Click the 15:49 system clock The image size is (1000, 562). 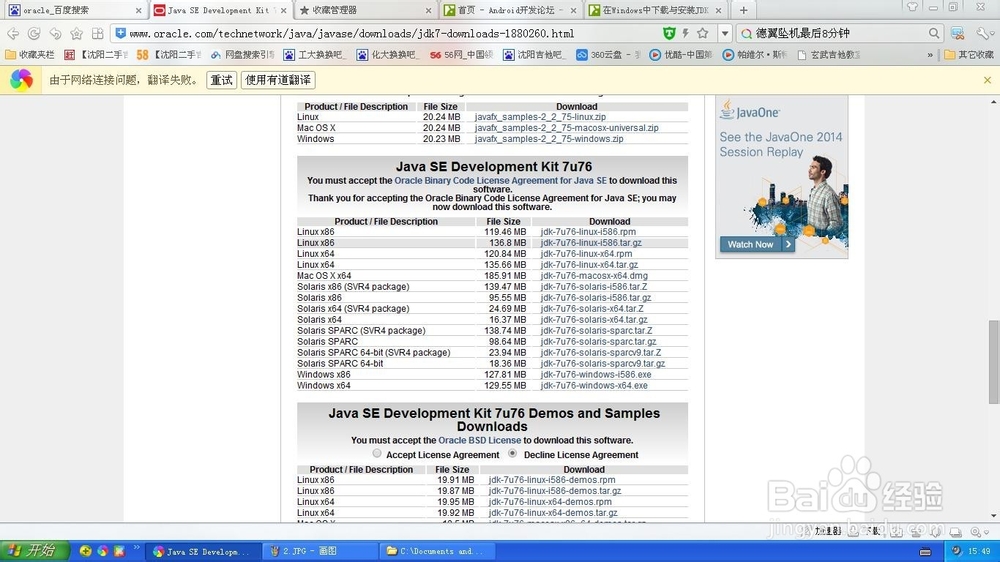pos(980,551)
